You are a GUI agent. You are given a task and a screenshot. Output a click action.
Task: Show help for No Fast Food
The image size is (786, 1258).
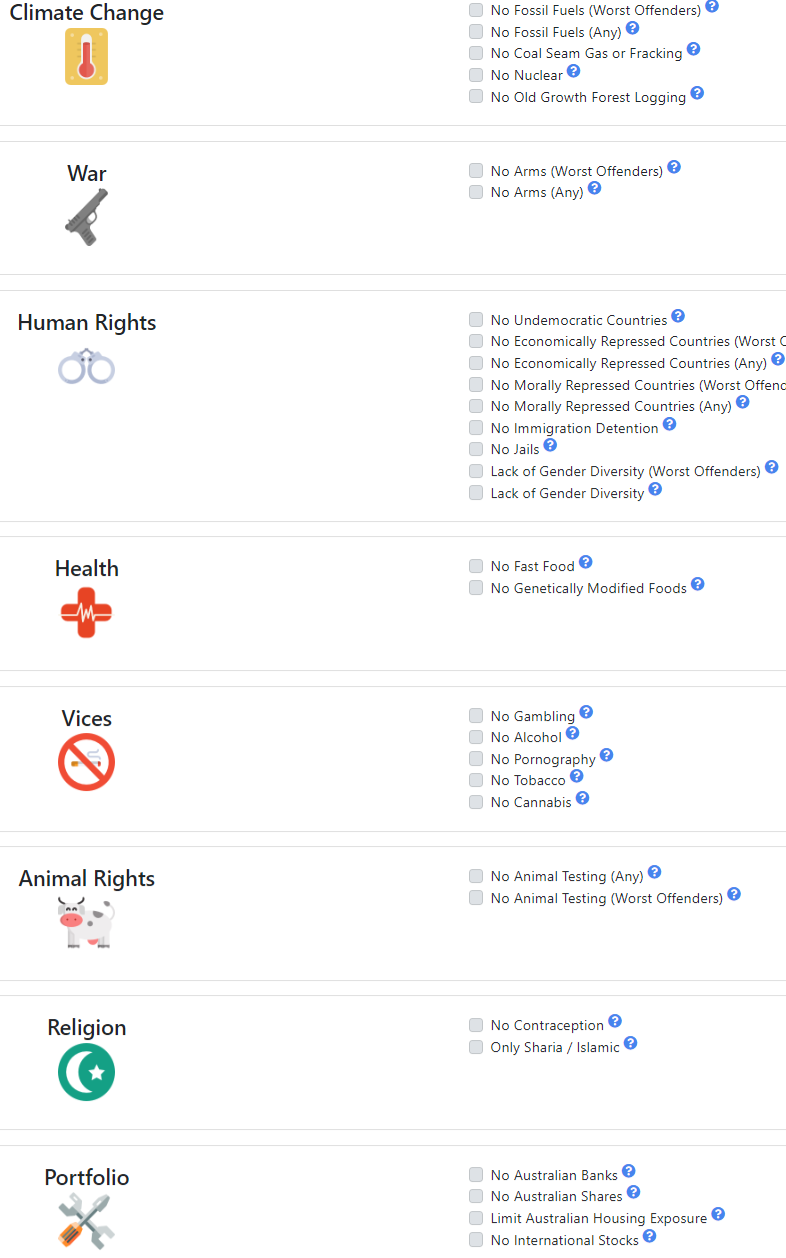tap(586, 562)
